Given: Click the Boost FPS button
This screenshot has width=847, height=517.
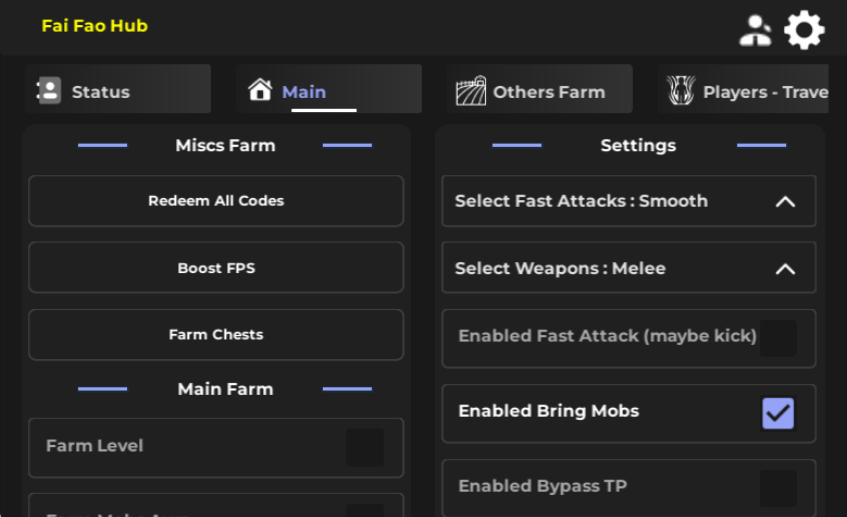Looking at the screenshot, I should tap(216, 268).
